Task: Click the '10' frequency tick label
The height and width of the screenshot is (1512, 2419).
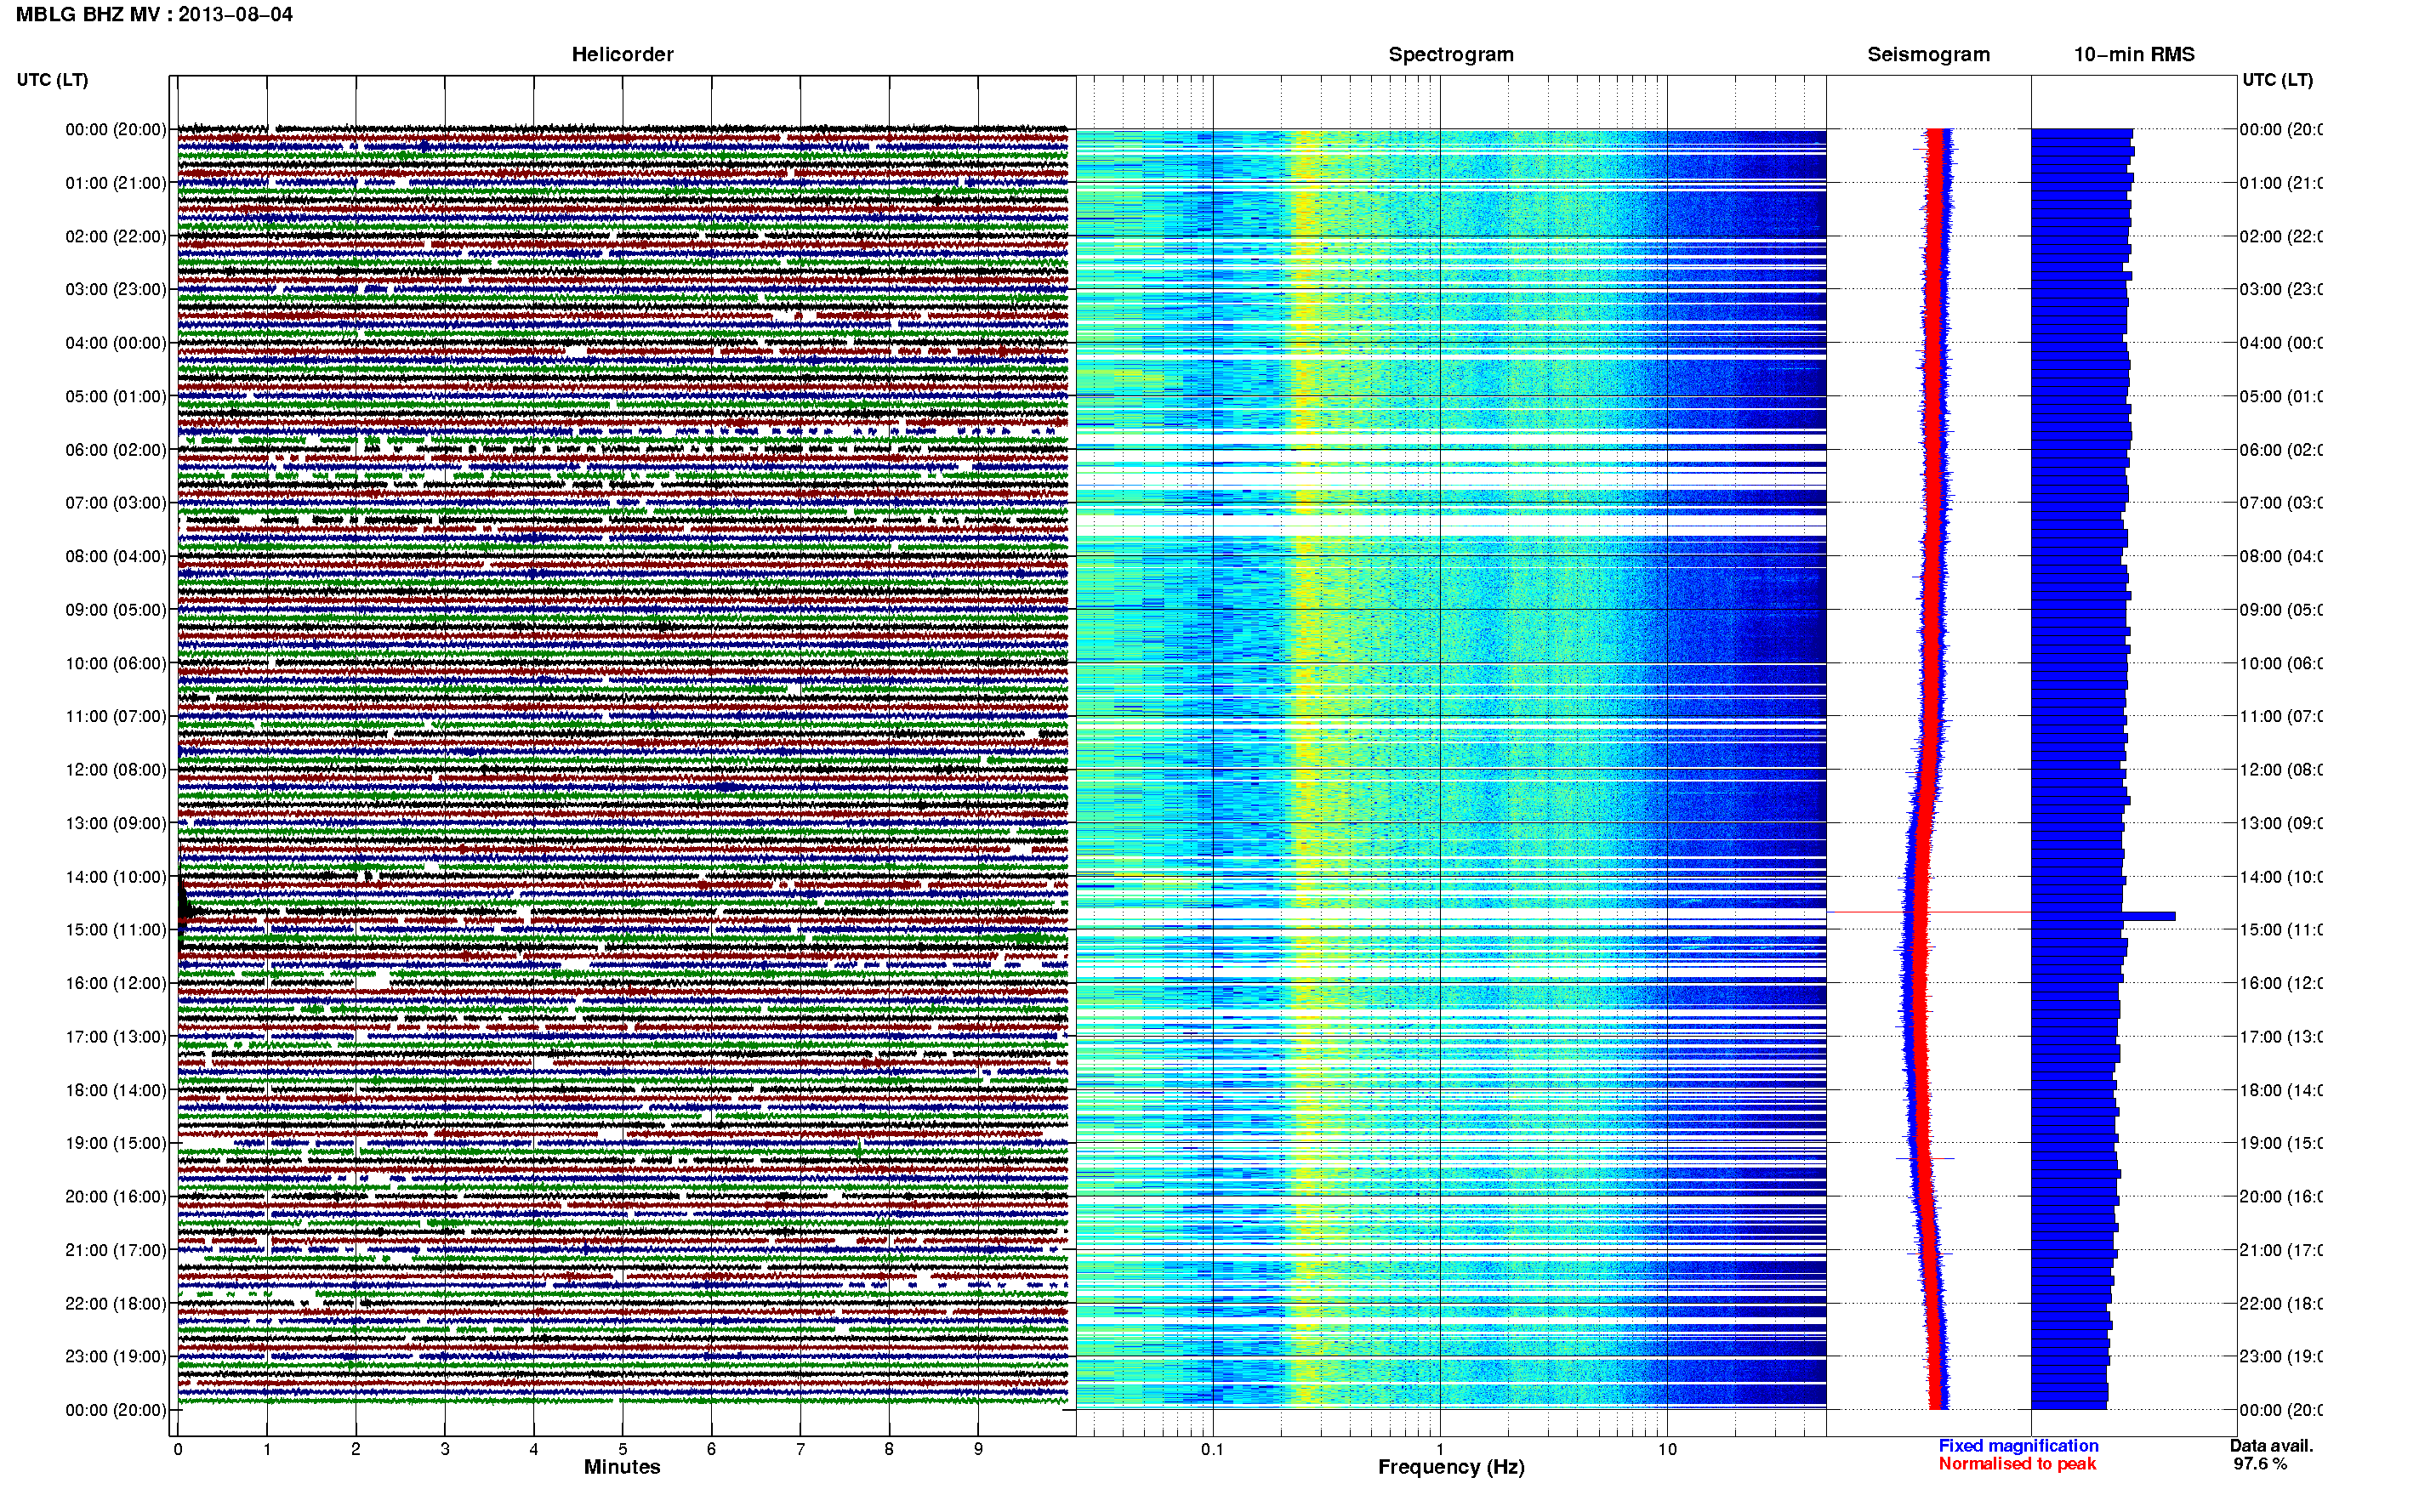Action: pyautogui.click(x=1667, y=1449)
